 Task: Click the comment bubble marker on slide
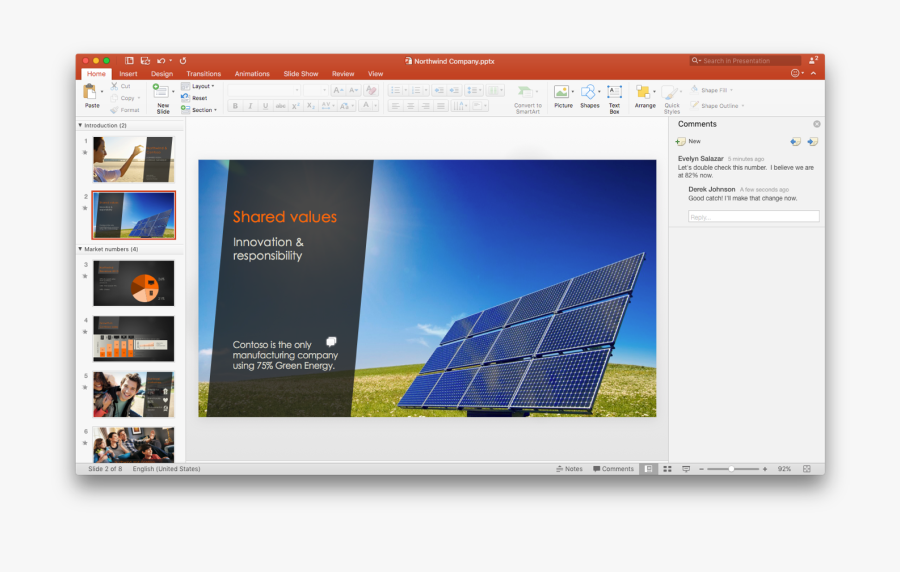click(331, 341)
